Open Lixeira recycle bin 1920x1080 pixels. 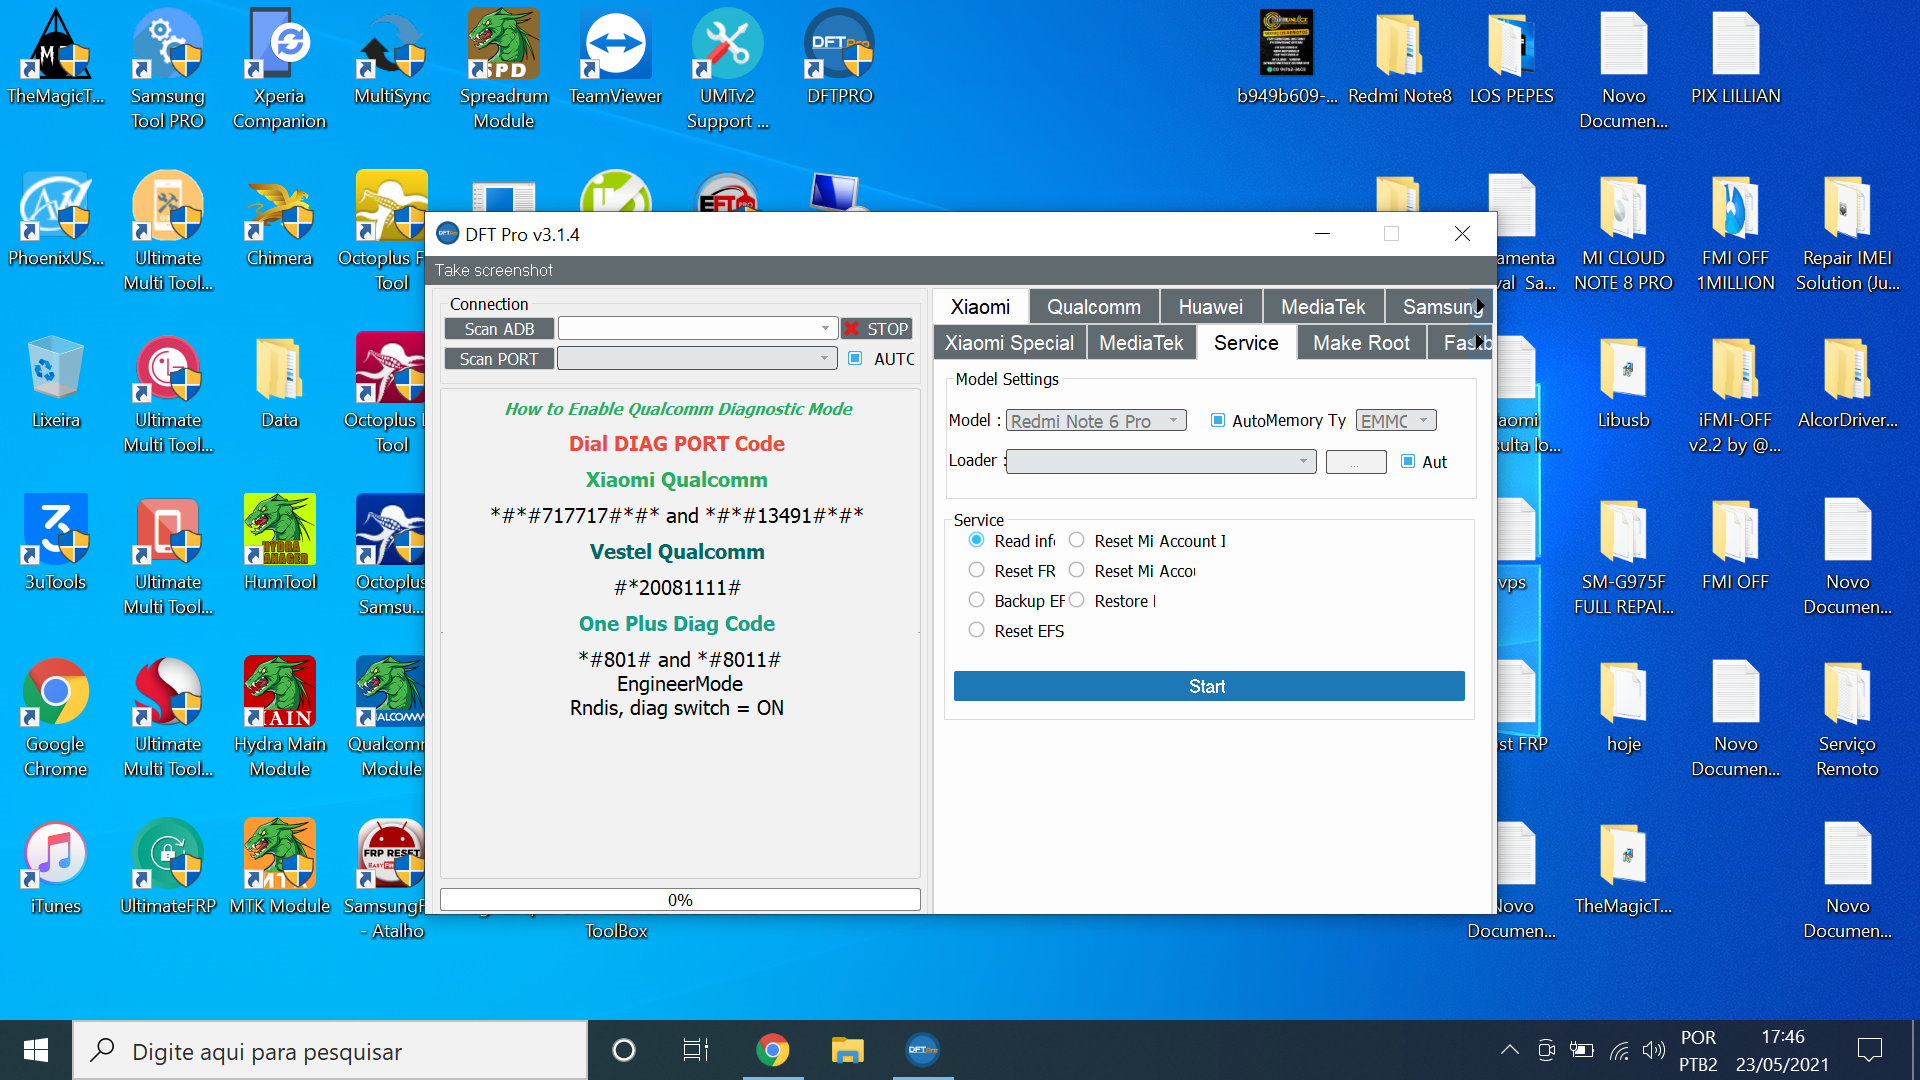[56, 382]
